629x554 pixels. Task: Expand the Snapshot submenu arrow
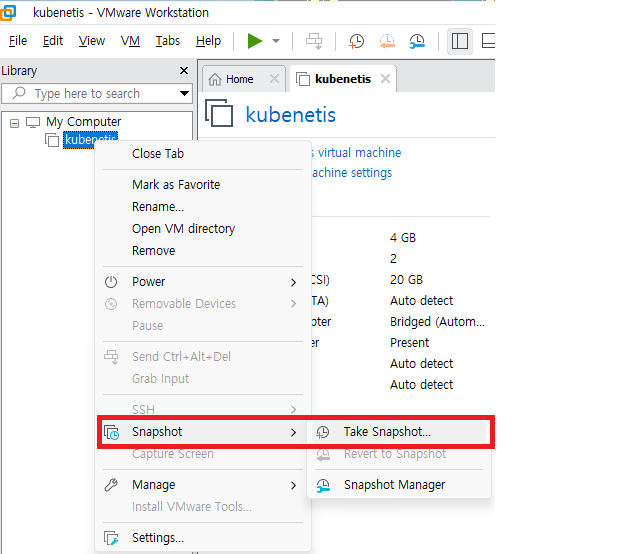pyautogui.click(x=294, y=432)
